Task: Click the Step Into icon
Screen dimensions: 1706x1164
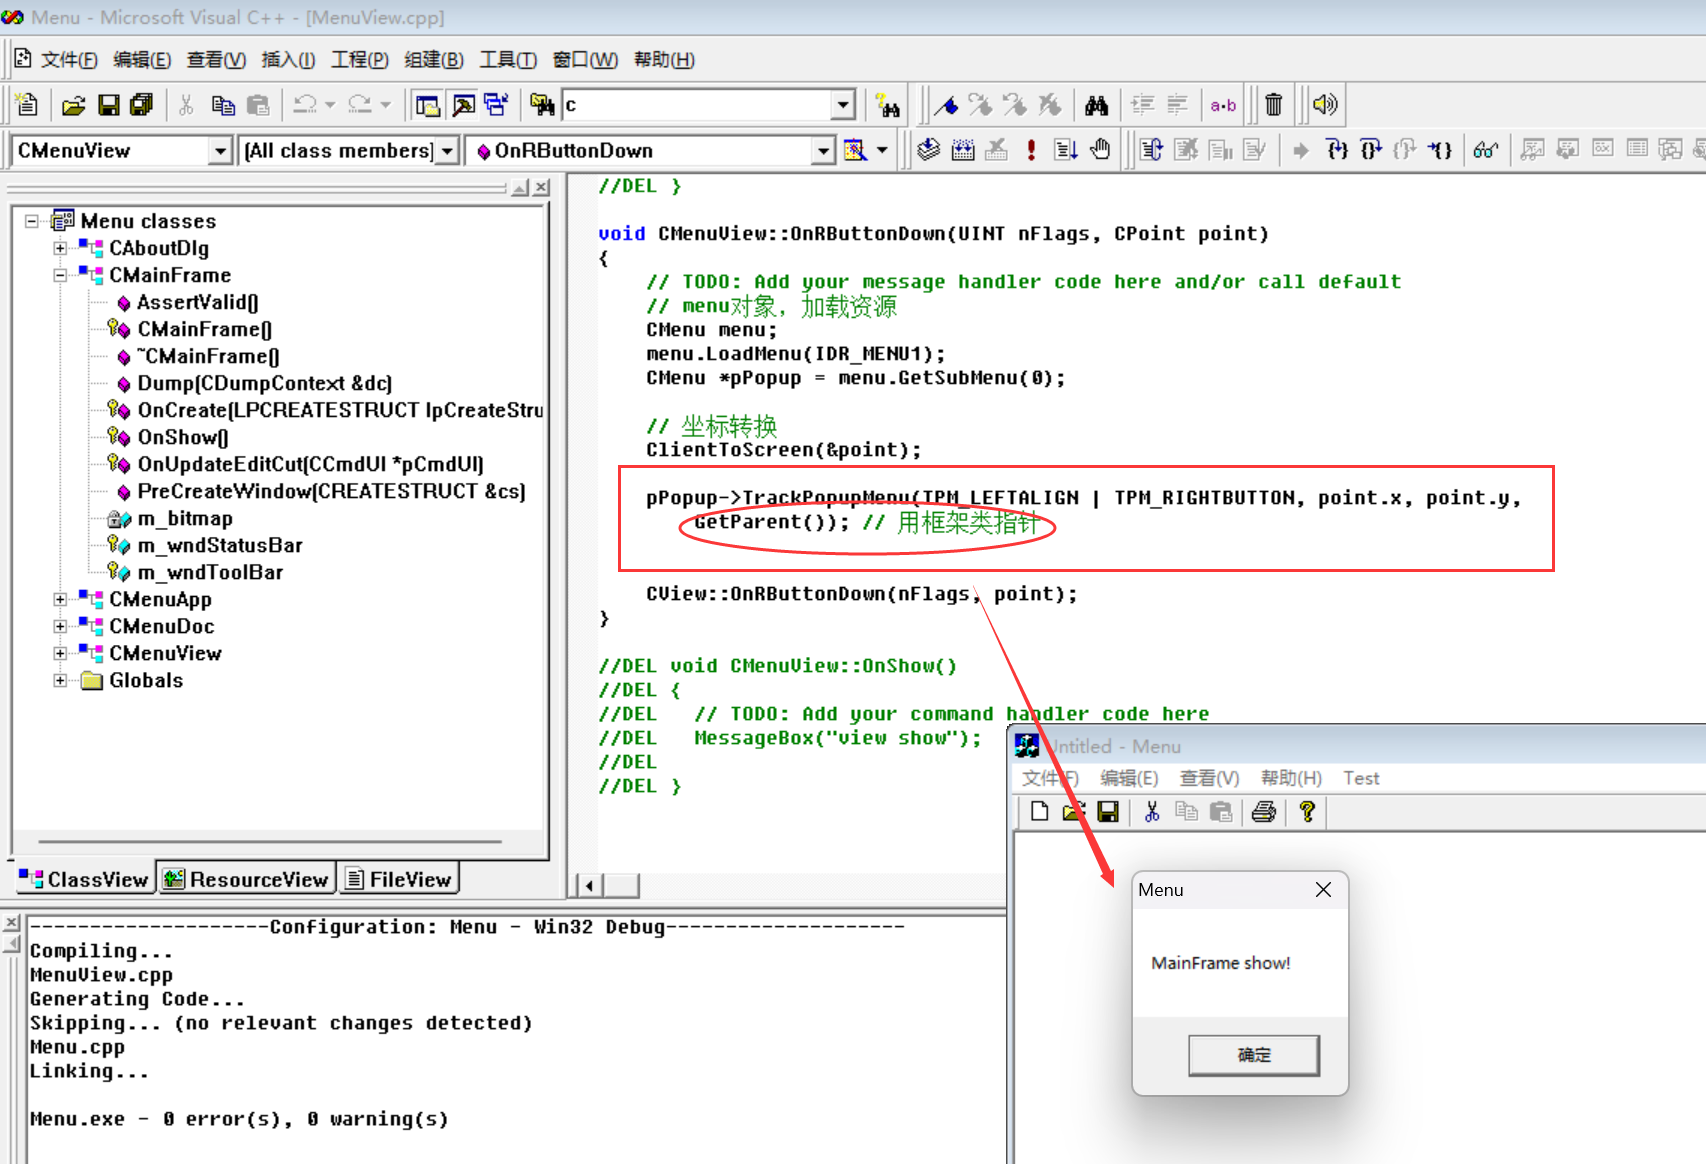Action: tap(1337, 150)
